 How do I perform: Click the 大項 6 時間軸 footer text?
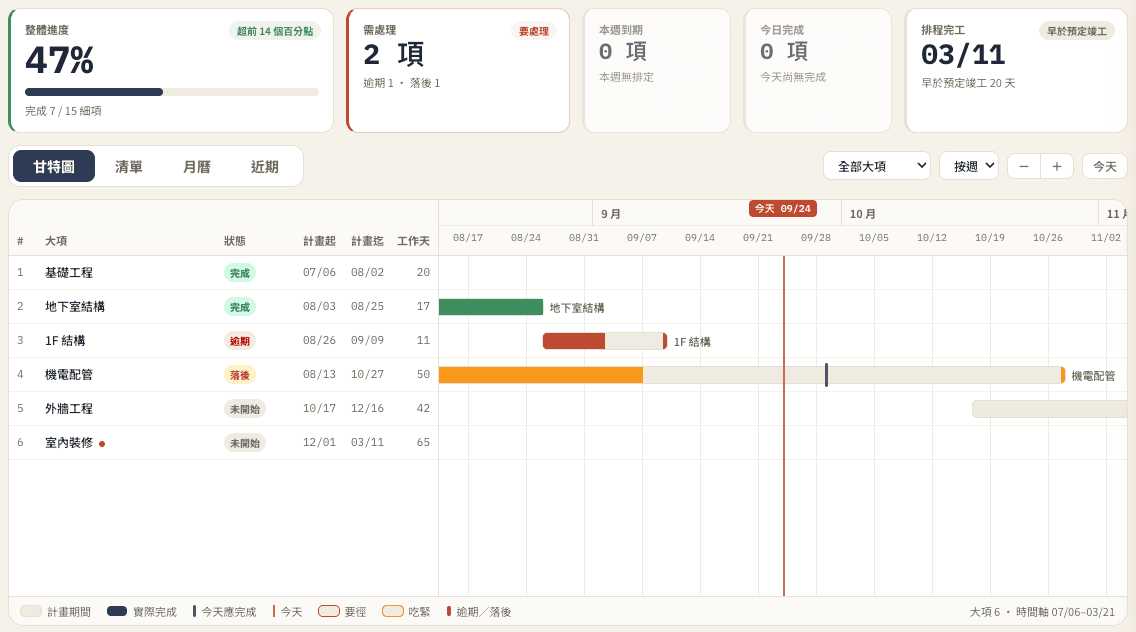(1043, 612)
